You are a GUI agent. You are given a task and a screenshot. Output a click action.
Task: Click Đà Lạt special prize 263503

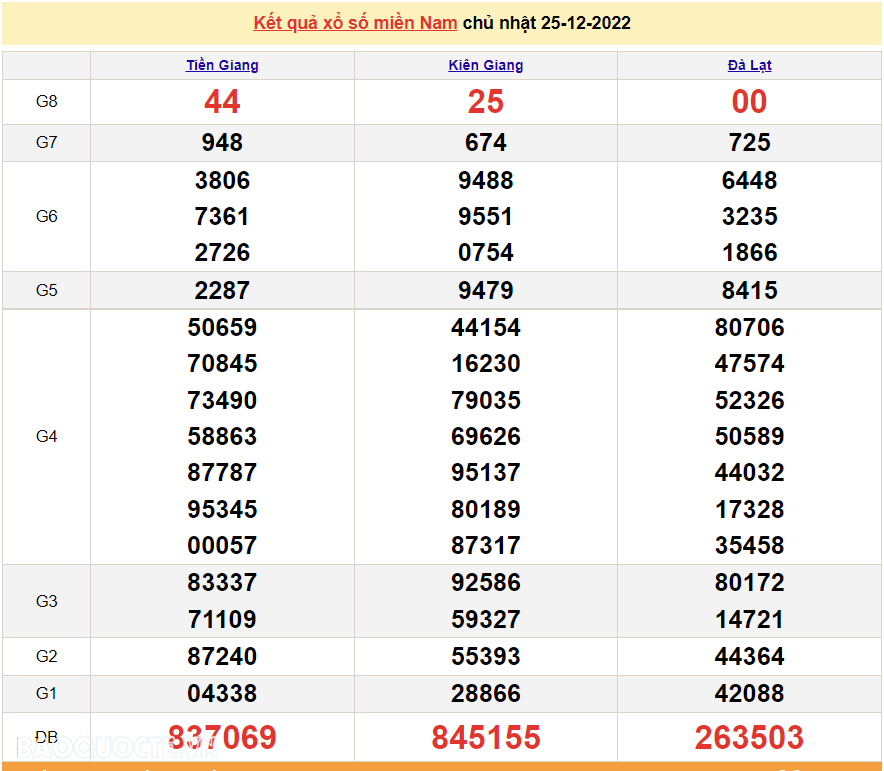pyautogui.click(x=749, y=738)
